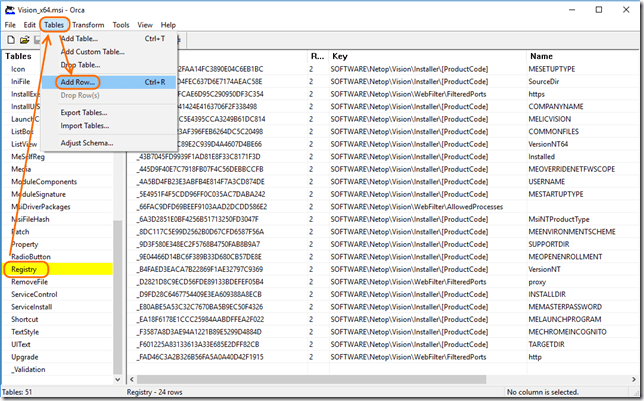Click the INSTALLDIR name cell

click(550, 294)
